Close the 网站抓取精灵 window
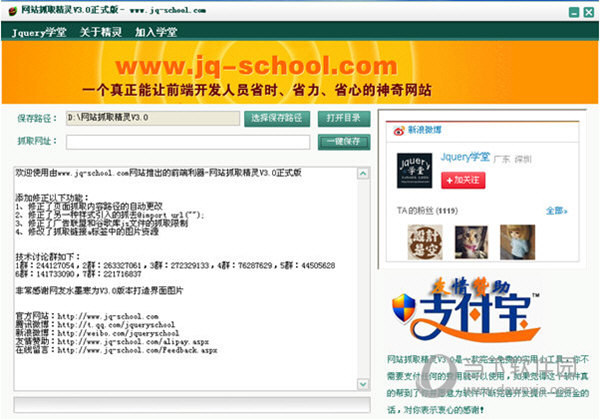Image resolution: width=600 pixels, height=419 pixels. tap(589, 12)
